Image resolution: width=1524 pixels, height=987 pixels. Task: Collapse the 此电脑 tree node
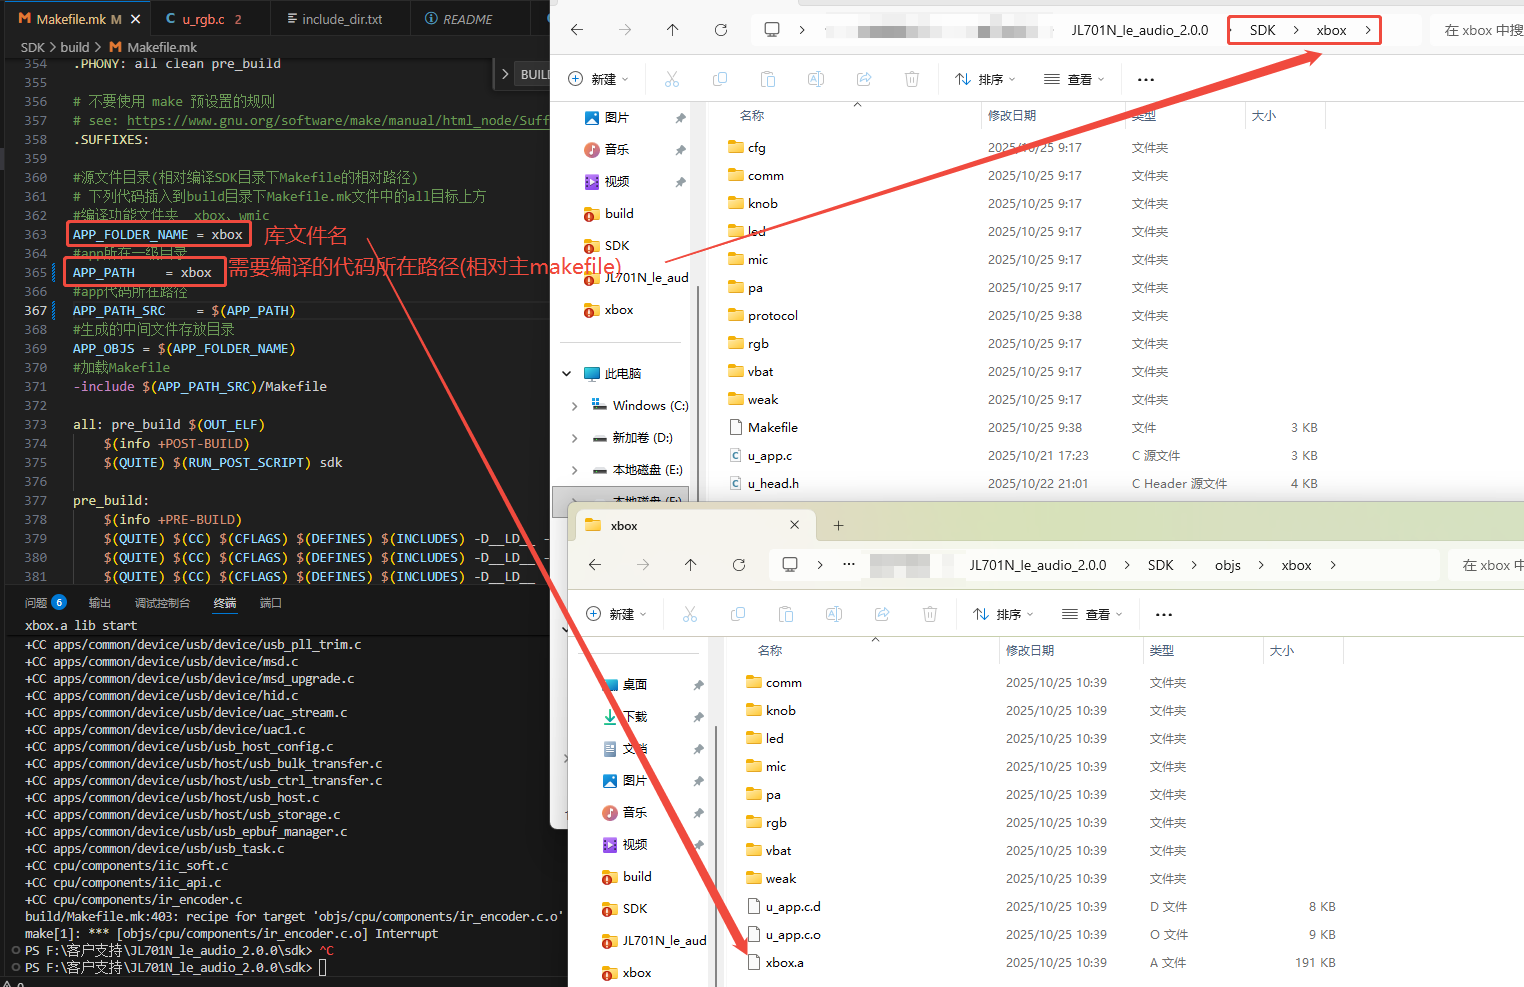[x=567, y=374]
